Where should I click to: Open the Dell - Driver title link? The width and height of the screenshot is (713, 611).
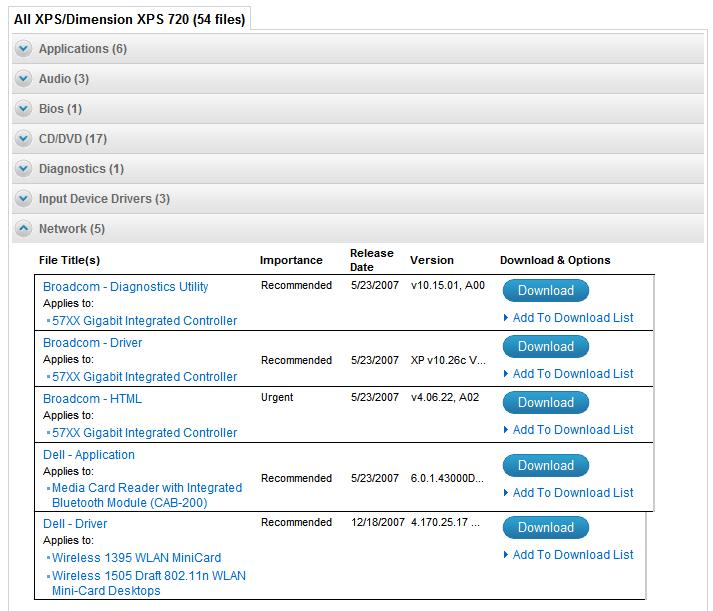[75, 524]
